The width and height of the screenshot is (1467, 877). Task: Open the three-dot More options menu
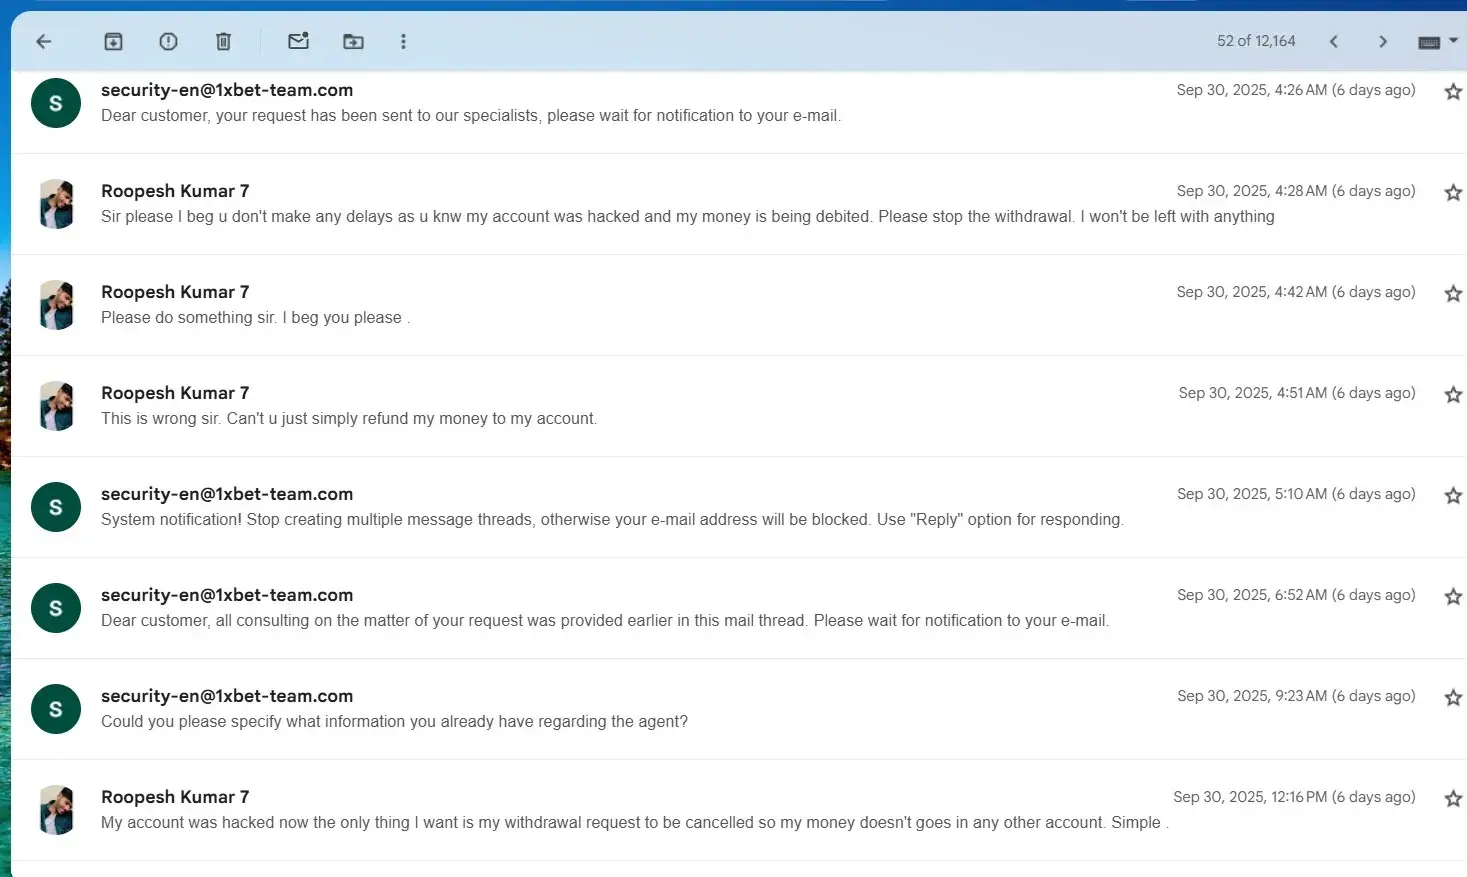(x=403, y=41)
